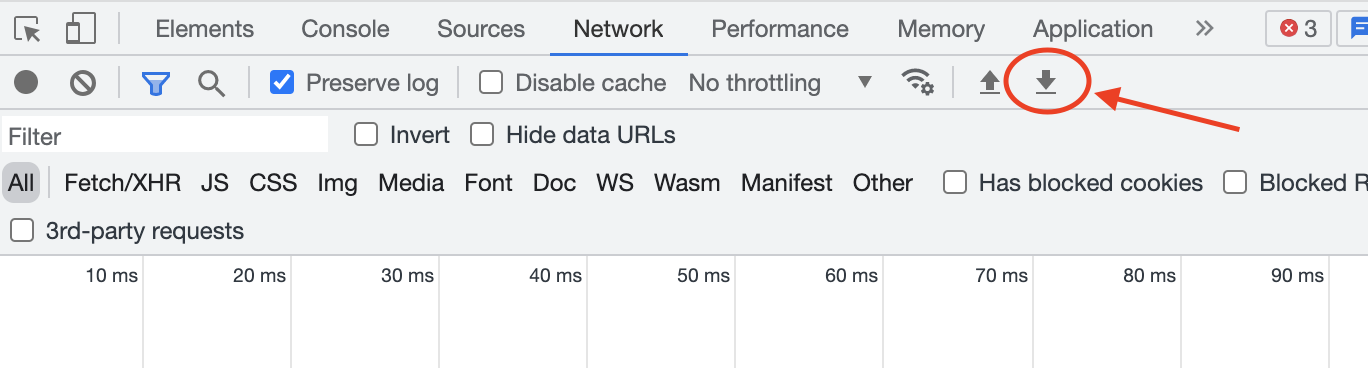Uncheck the Preserve log checkbox
1368x368 pixels.
point(282,82)
